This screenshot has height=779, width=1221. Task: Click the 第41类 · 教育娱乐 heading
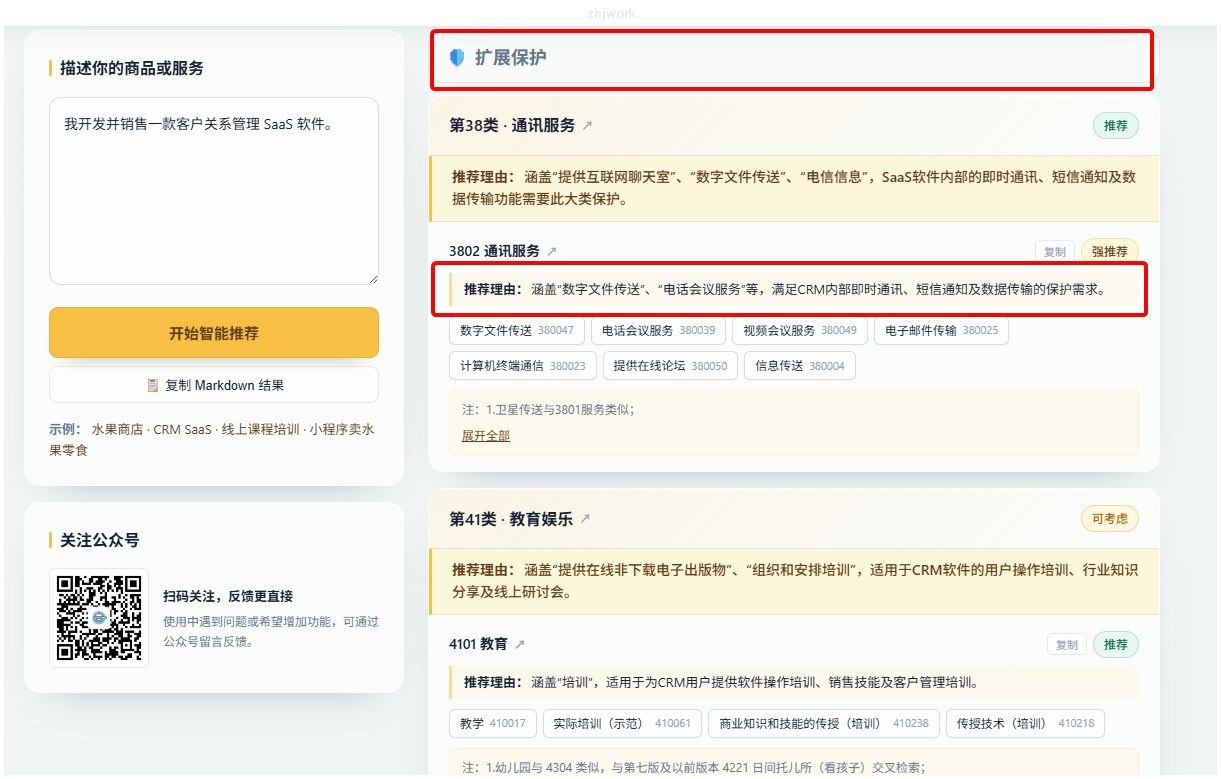tap(511, 519)
